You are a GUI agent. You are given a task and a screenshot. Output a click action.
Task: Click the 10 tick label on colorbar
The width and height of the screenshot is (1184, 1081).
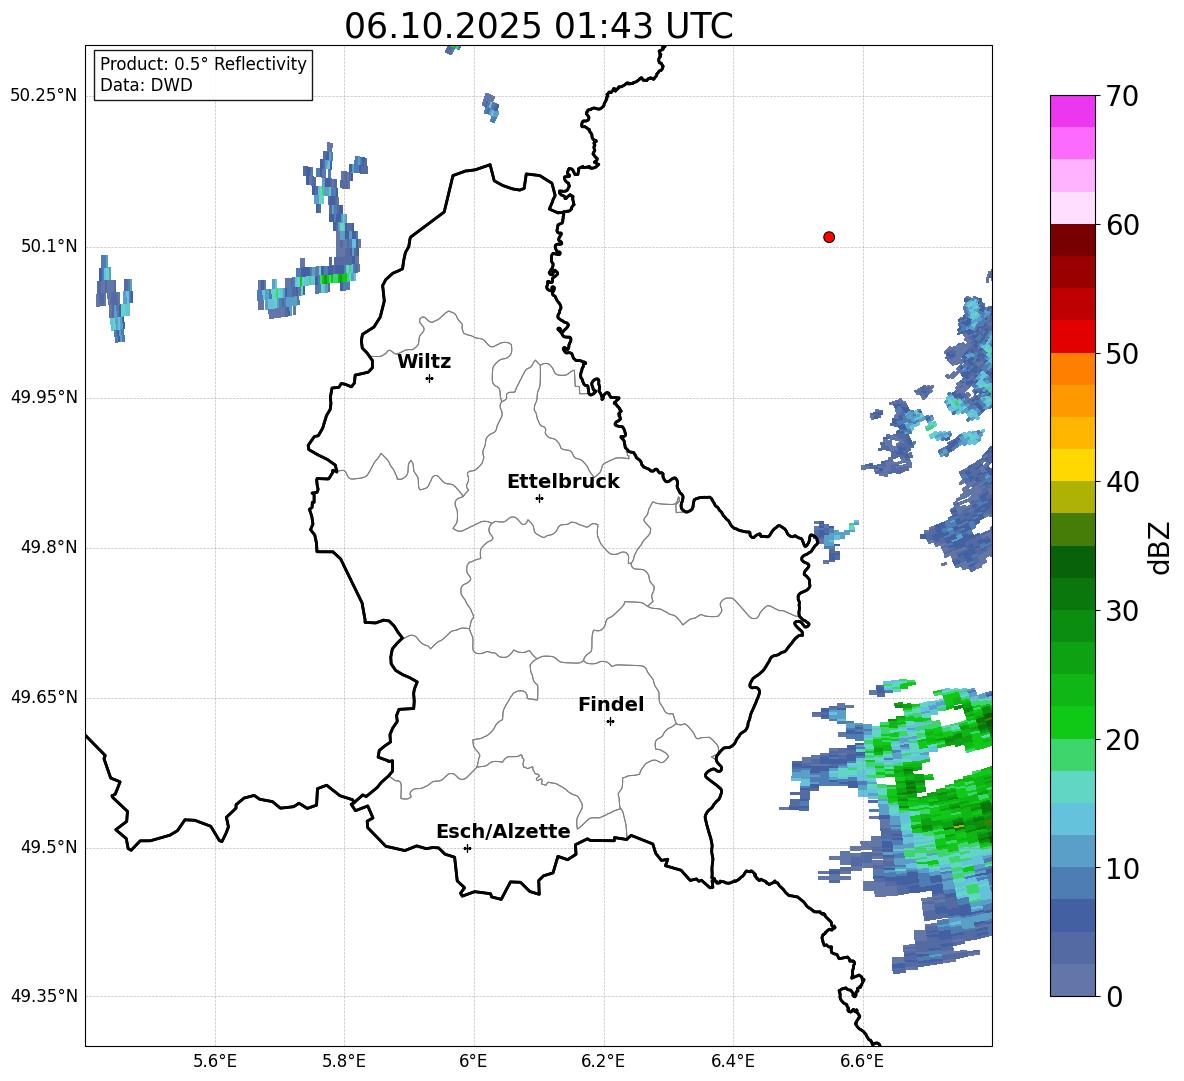point(1123,868)
